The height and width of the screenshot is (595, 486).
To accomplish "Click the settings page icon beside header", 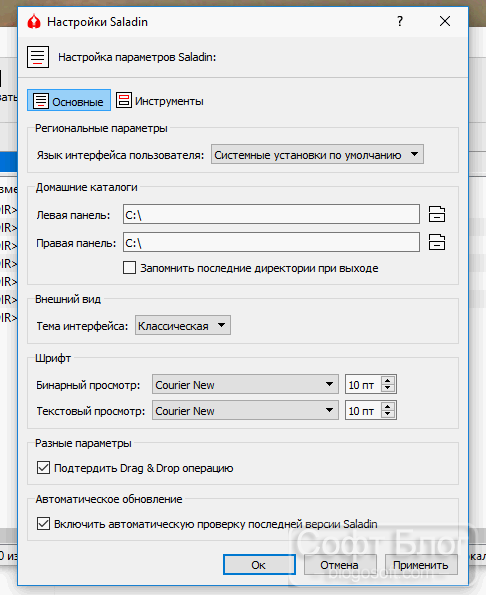I will point(38,57).
